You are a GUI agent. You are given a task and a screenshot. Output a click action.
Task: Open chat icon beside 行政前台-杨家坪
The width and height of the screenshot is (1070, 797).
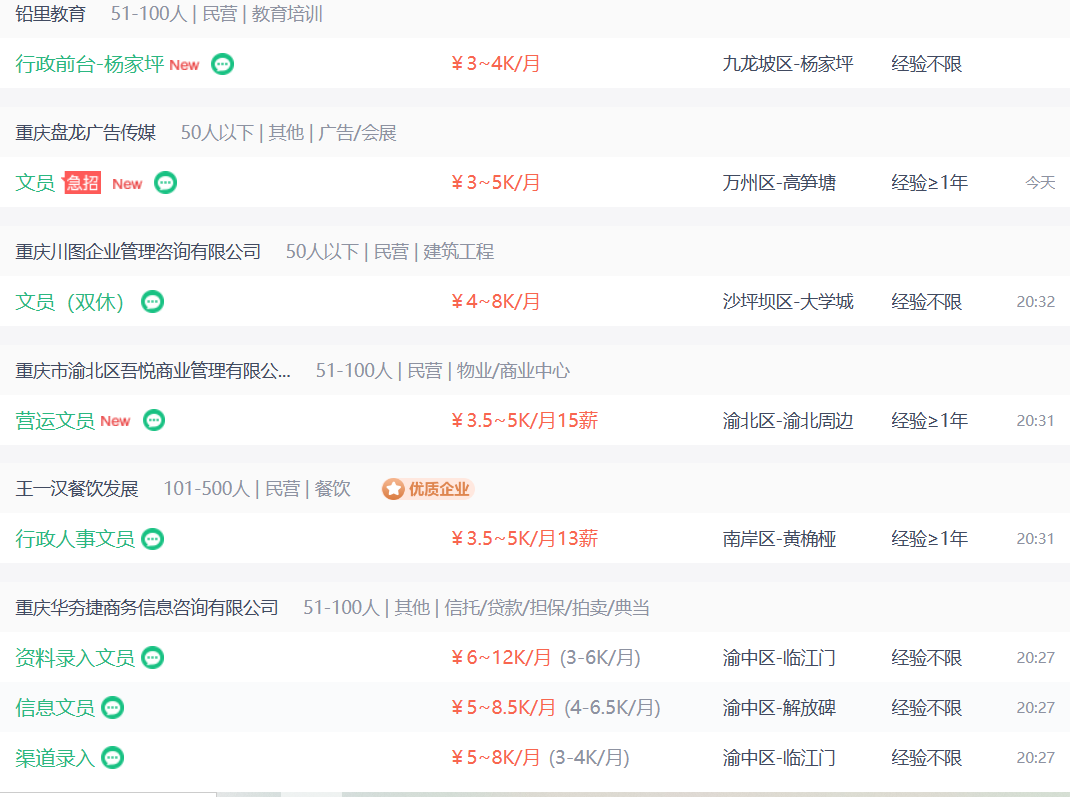pyautogui.click(x=222, y=64)
